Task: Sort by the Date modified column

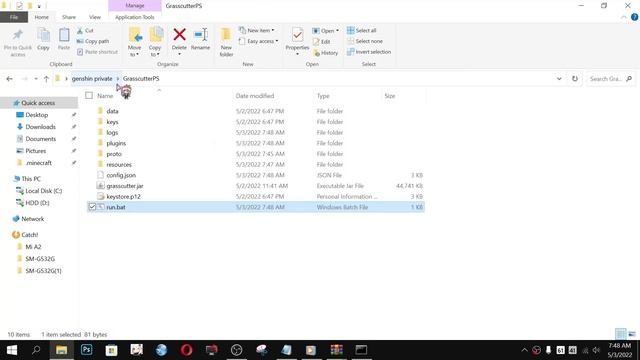Action: (x=255, y=96)
